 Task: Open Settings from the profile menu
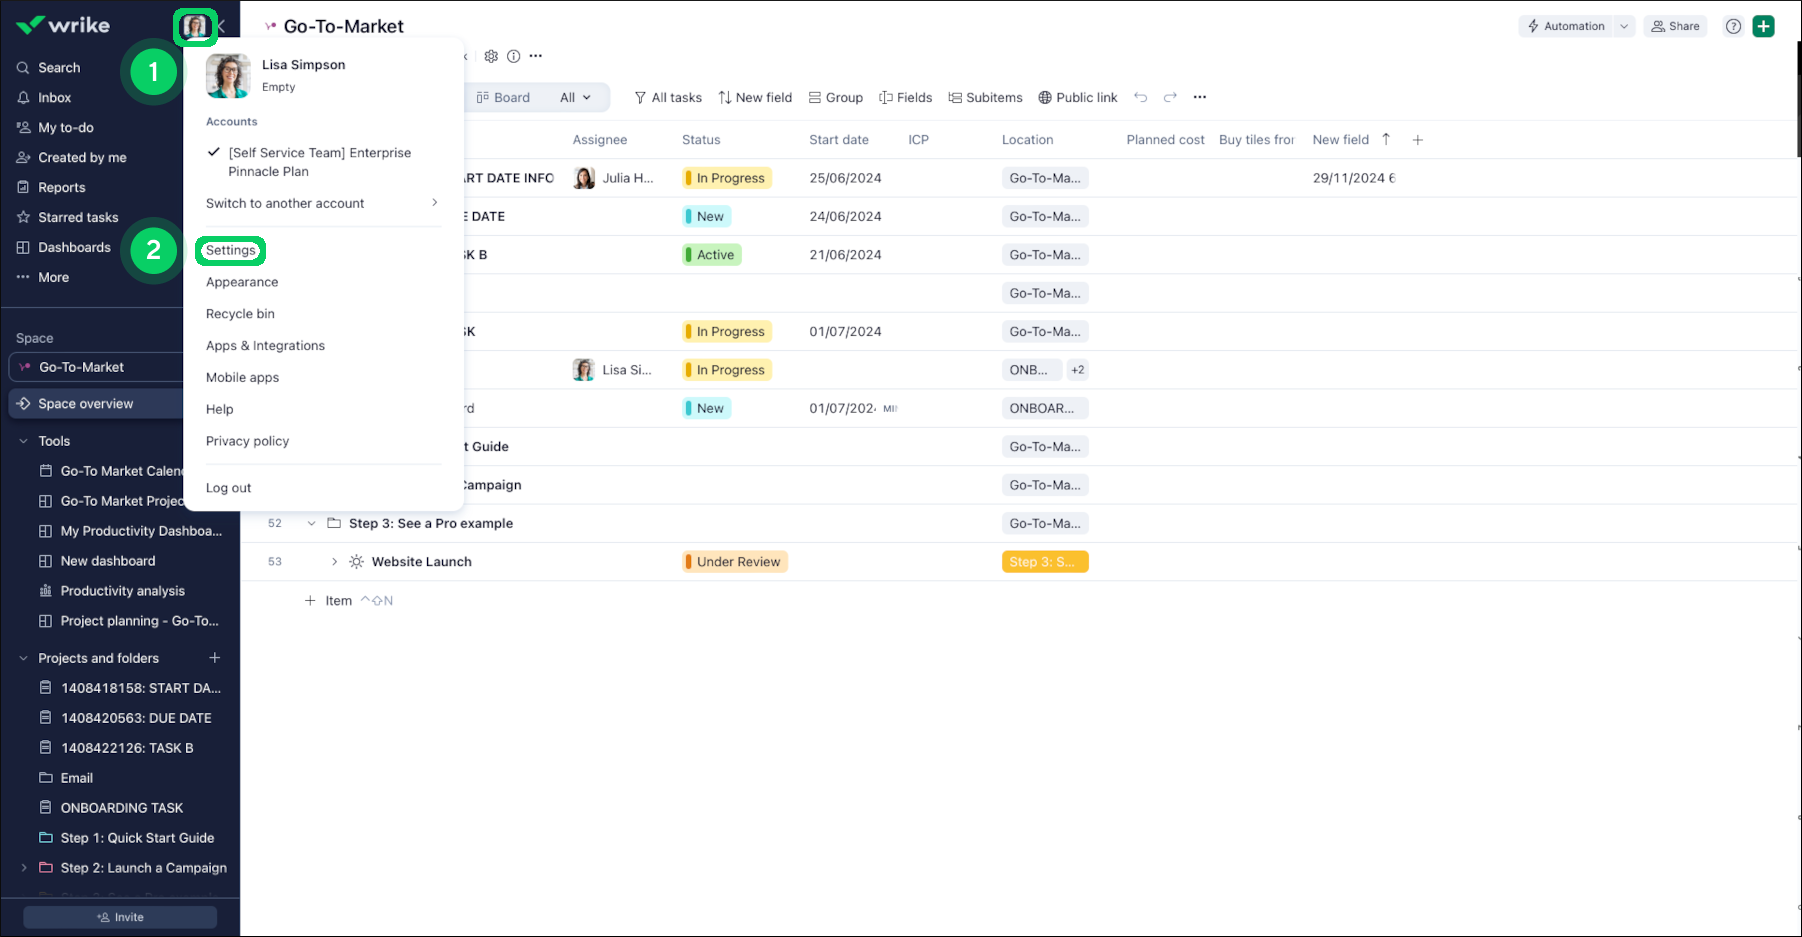[x=231, y=251]
